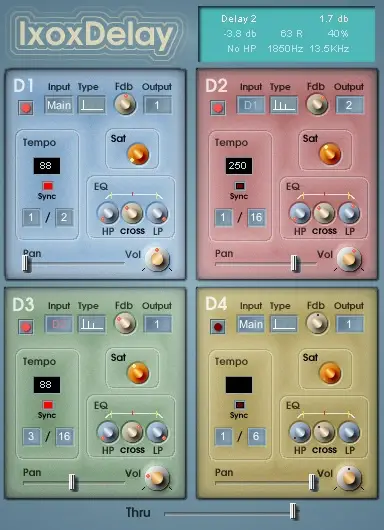This screenshot has height=530, width=384.
Task: Select the D3 tempo field showing 88
Action: [47, 385]
